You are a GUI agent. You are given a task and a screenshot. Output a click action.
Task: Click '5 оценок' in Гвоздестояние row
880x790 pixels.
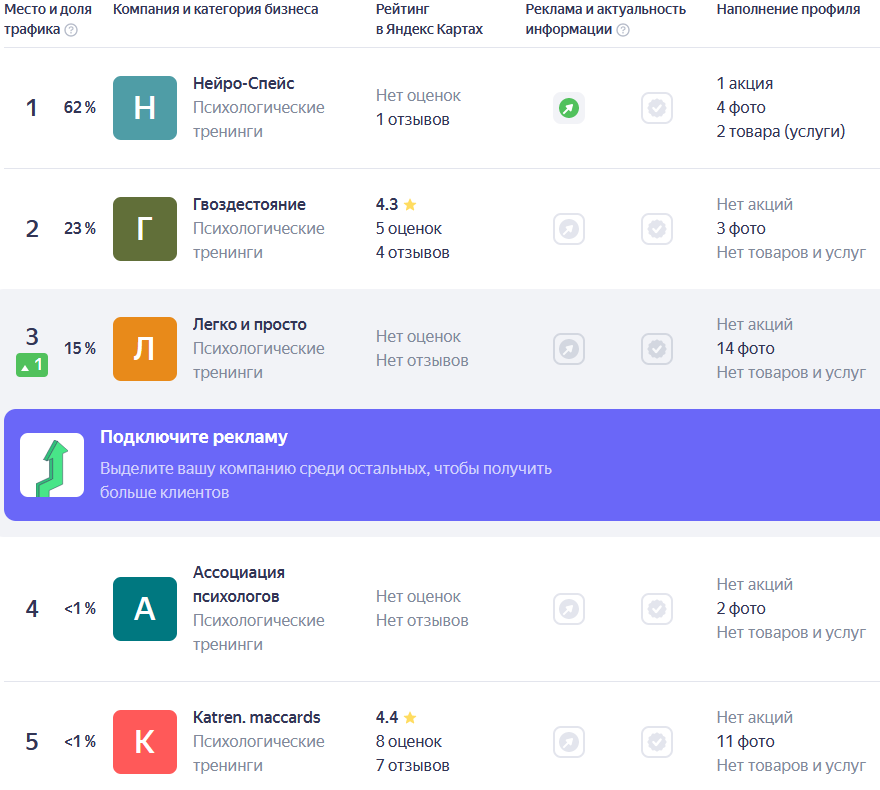409,229
